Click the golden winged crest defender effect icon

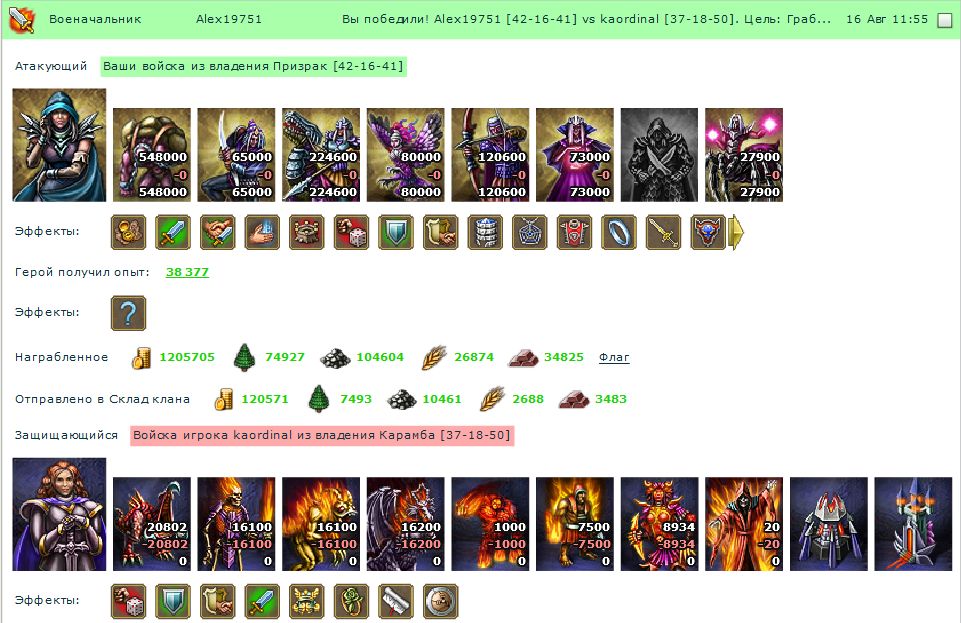coord(306,601)
